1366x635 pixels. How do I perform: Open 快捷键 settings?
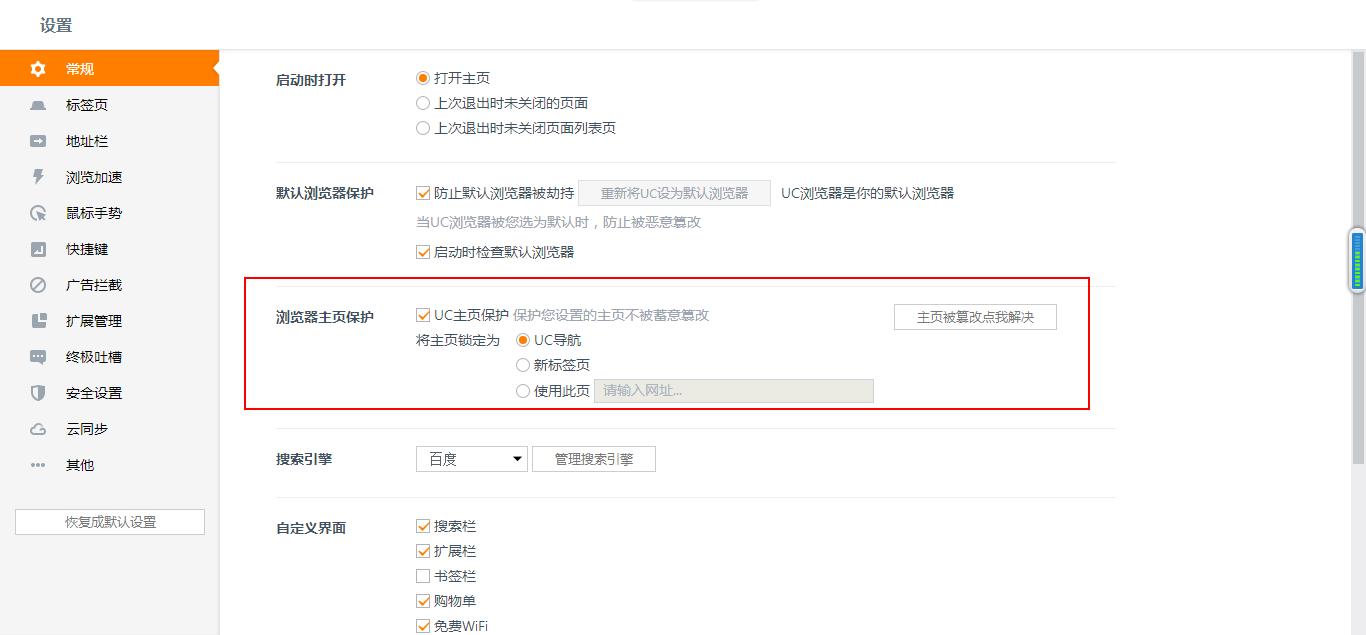(109, 249)
